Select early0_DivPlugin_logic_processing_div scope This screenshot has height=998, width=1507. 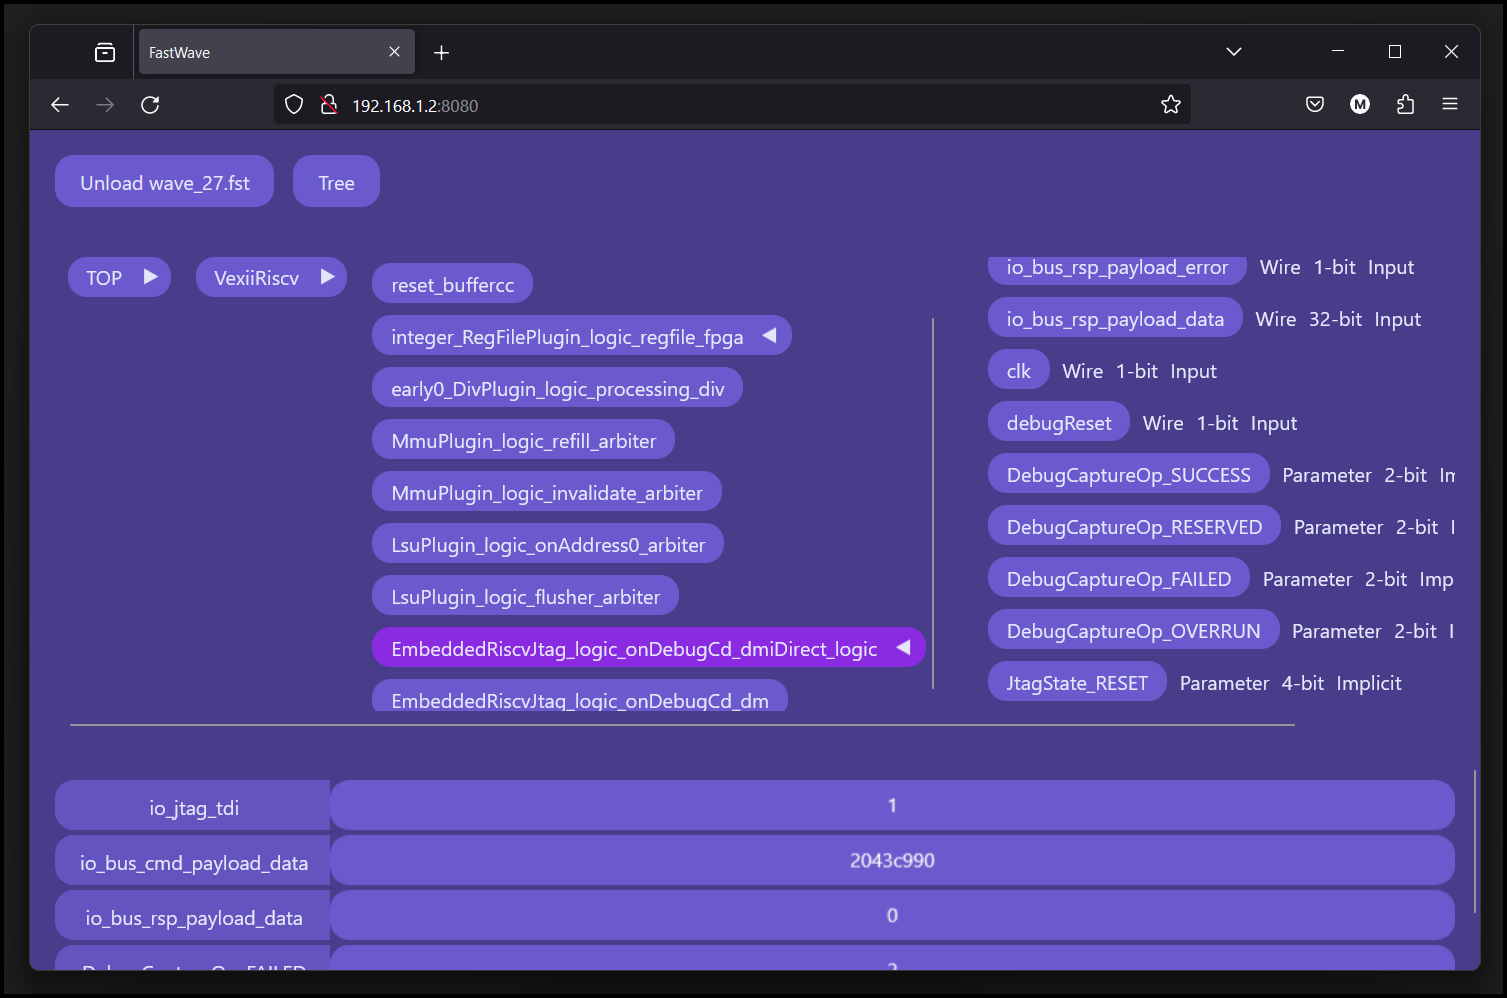(x=557, y=388)
